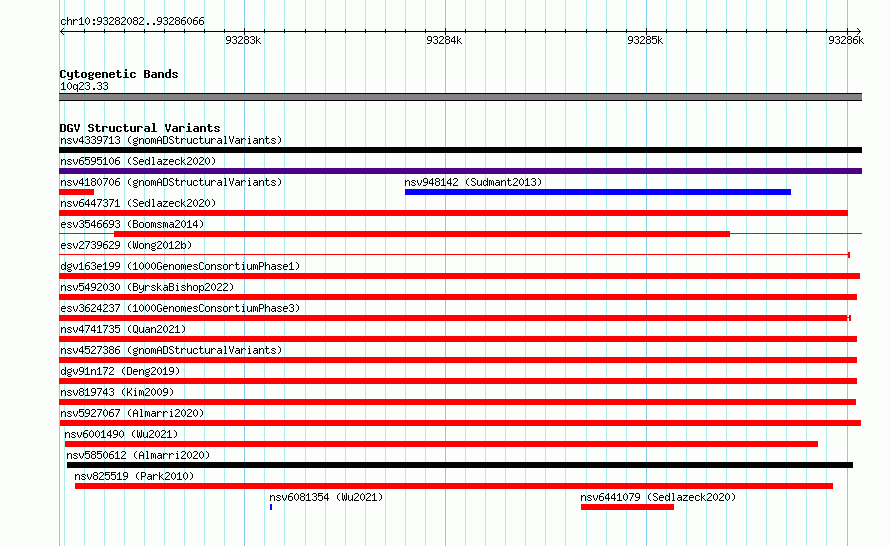Image resolution: width=890 pixels, height=546 pixels.
Task: Click the nsv6447371 (Sedlazeck2020) label
Action: point(138,203)
